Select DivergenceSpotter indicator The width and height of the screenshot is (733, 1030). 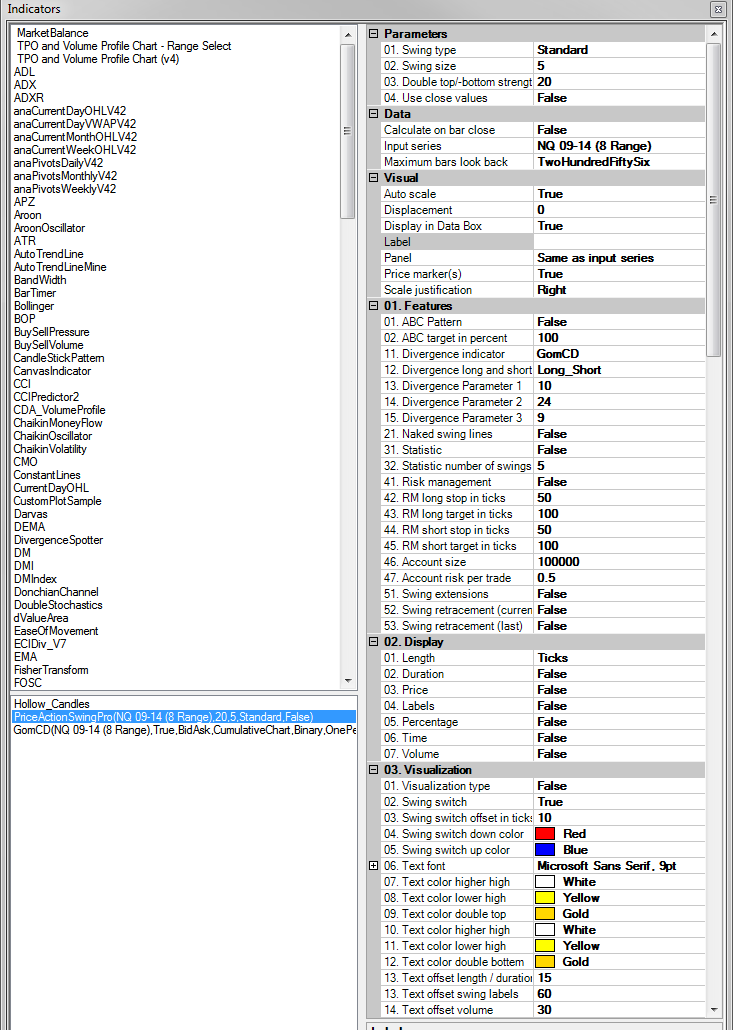pyautogui.click(x=58, y=540)
